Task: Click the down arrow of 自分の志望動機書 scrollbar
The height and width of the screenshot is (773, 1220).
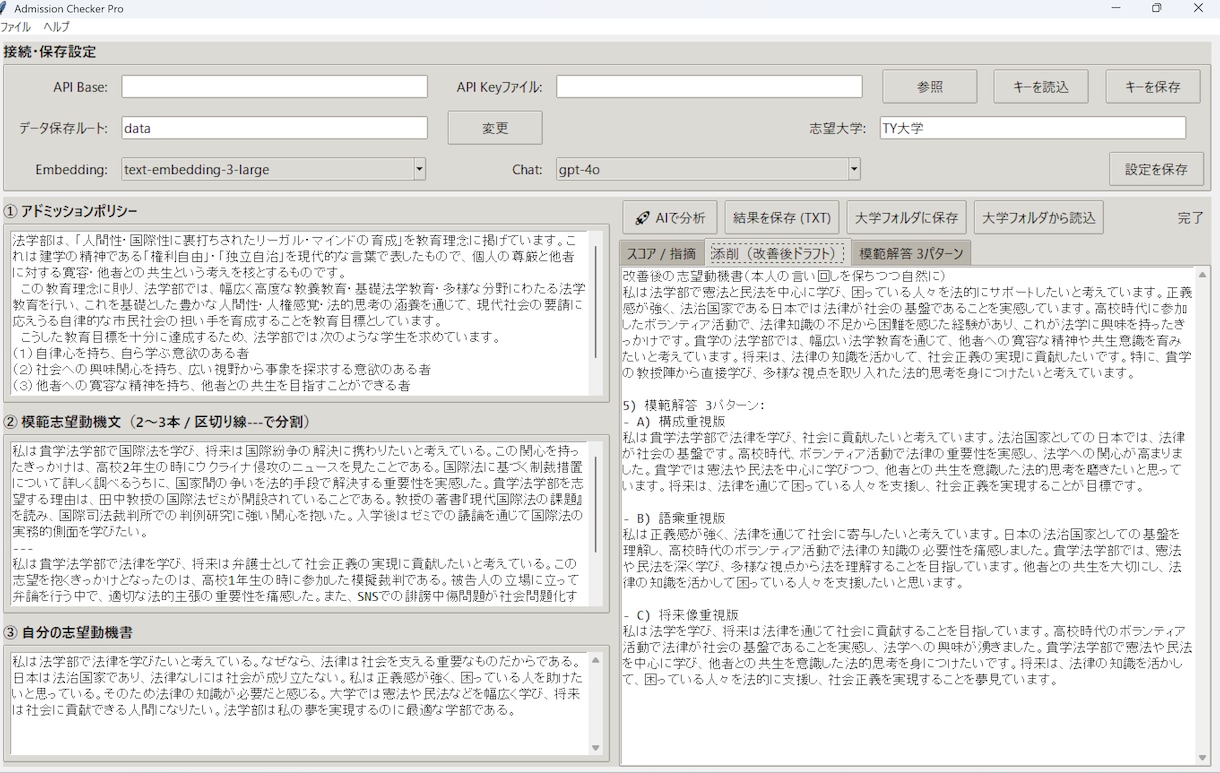Action: click(x=596, y=747)
